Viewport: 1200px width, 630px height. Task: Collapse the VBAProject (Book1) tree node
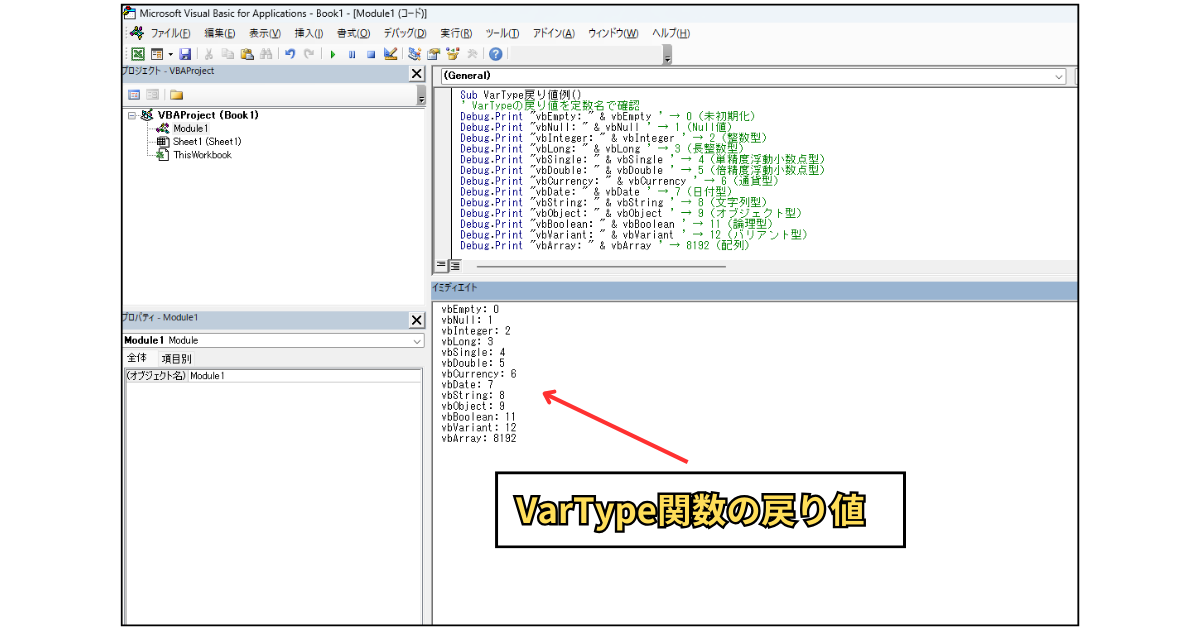pos(132,115)
